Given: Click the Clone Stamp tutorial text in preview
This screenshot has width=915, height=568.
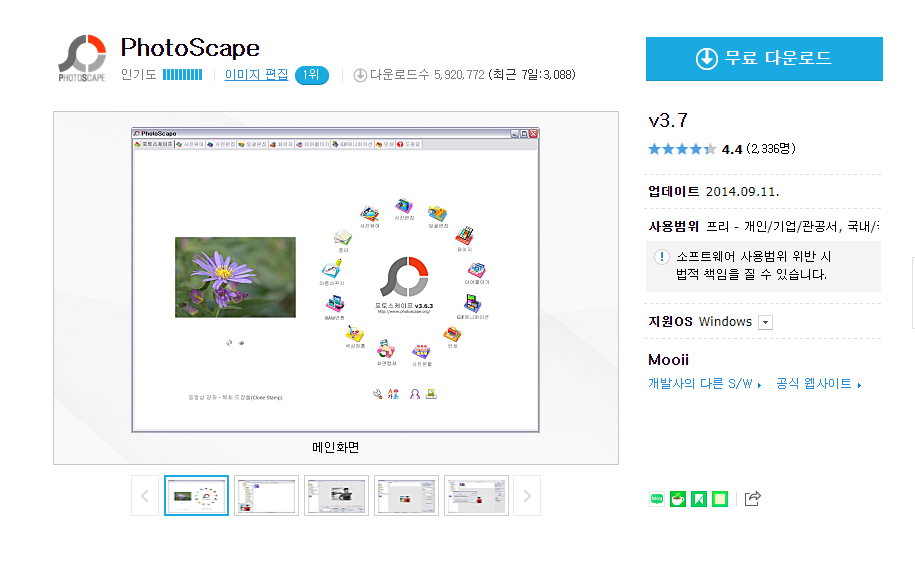Looking at the screenshot, I should [235, 398].
